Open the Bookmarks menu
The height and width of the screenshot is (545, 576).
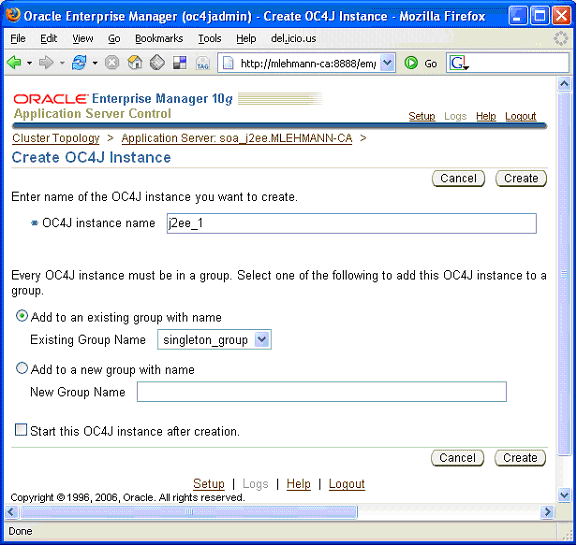[159, 38]
